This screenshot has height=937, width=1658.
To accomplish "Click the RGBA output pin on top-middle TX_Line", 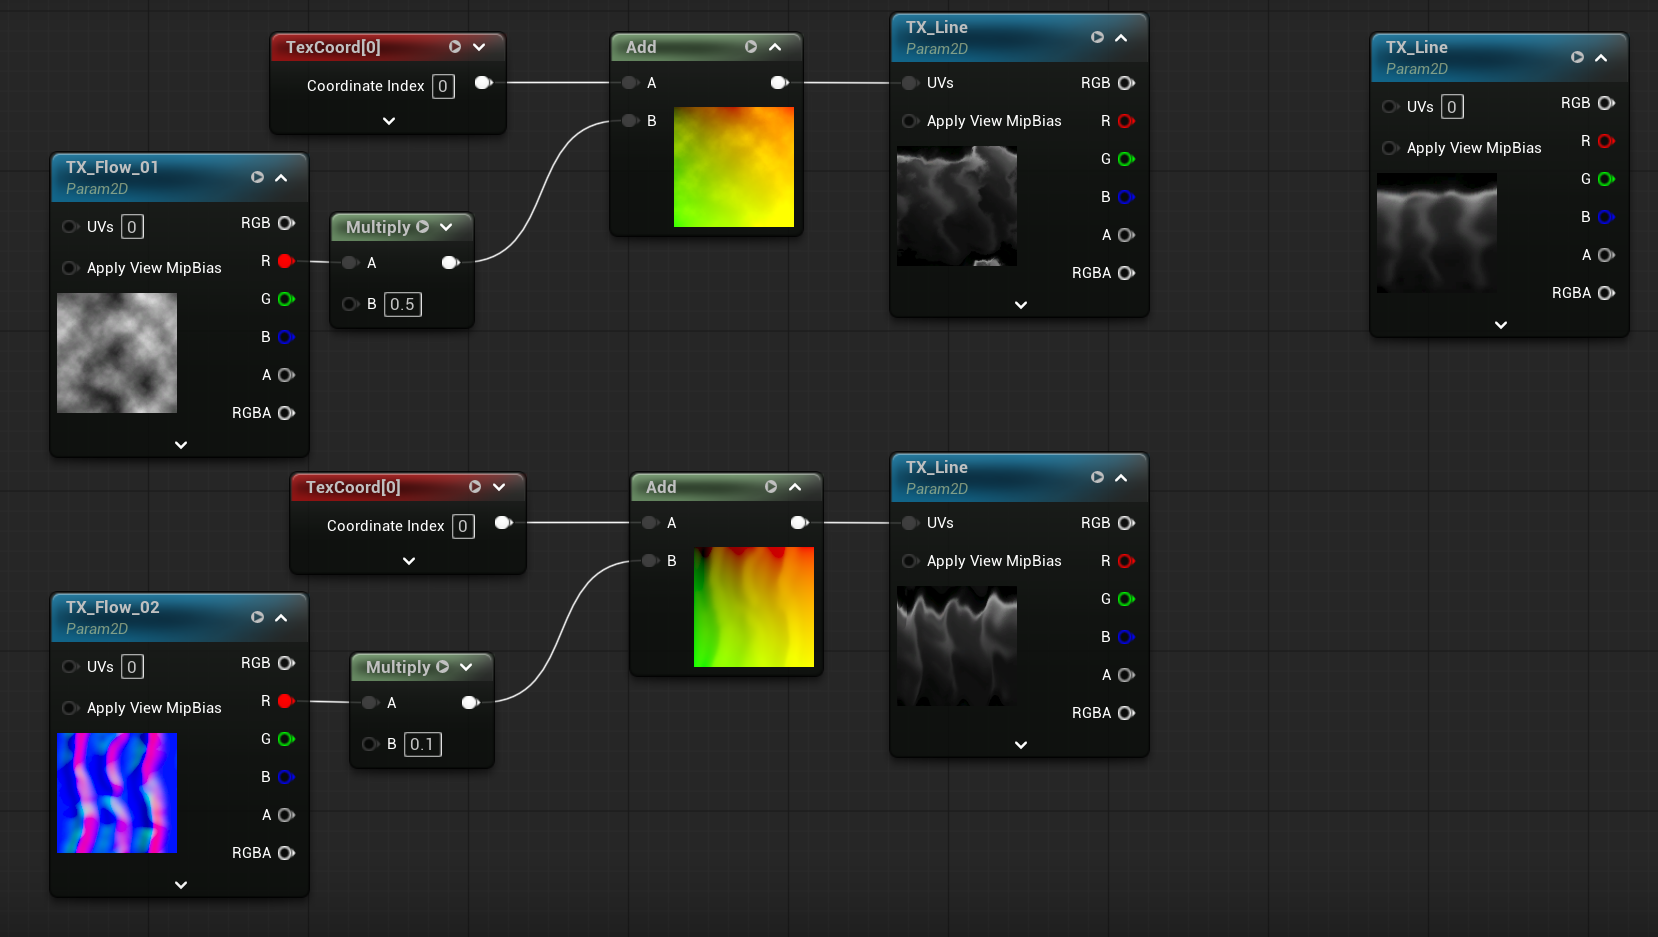I will (1126, 273).
